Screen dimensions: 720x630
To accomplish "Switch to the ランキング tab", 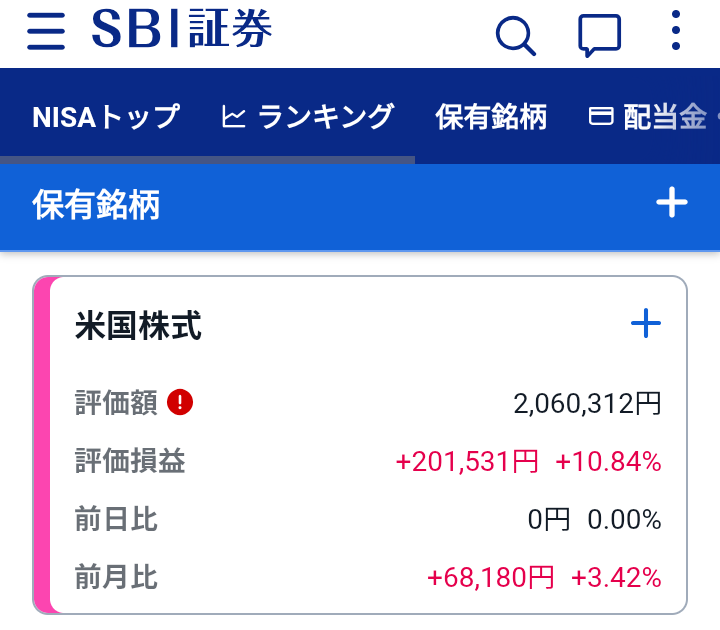I will 307,116.
